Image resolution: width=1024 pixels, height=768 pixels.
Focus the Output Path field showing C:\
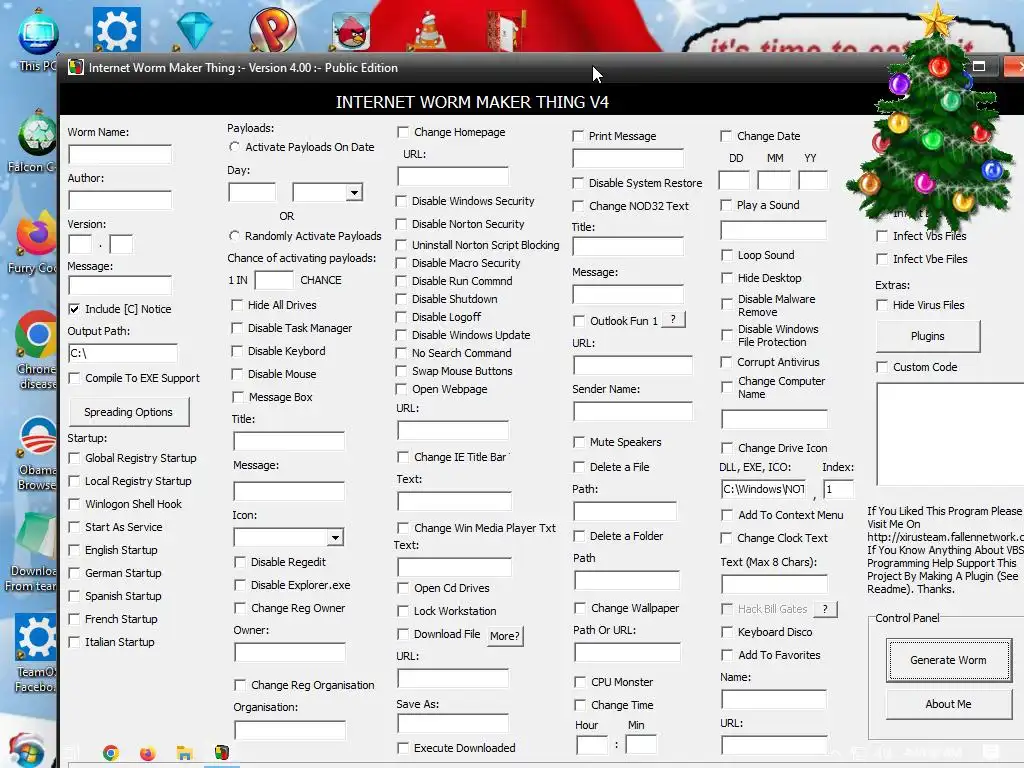(123, 353)
